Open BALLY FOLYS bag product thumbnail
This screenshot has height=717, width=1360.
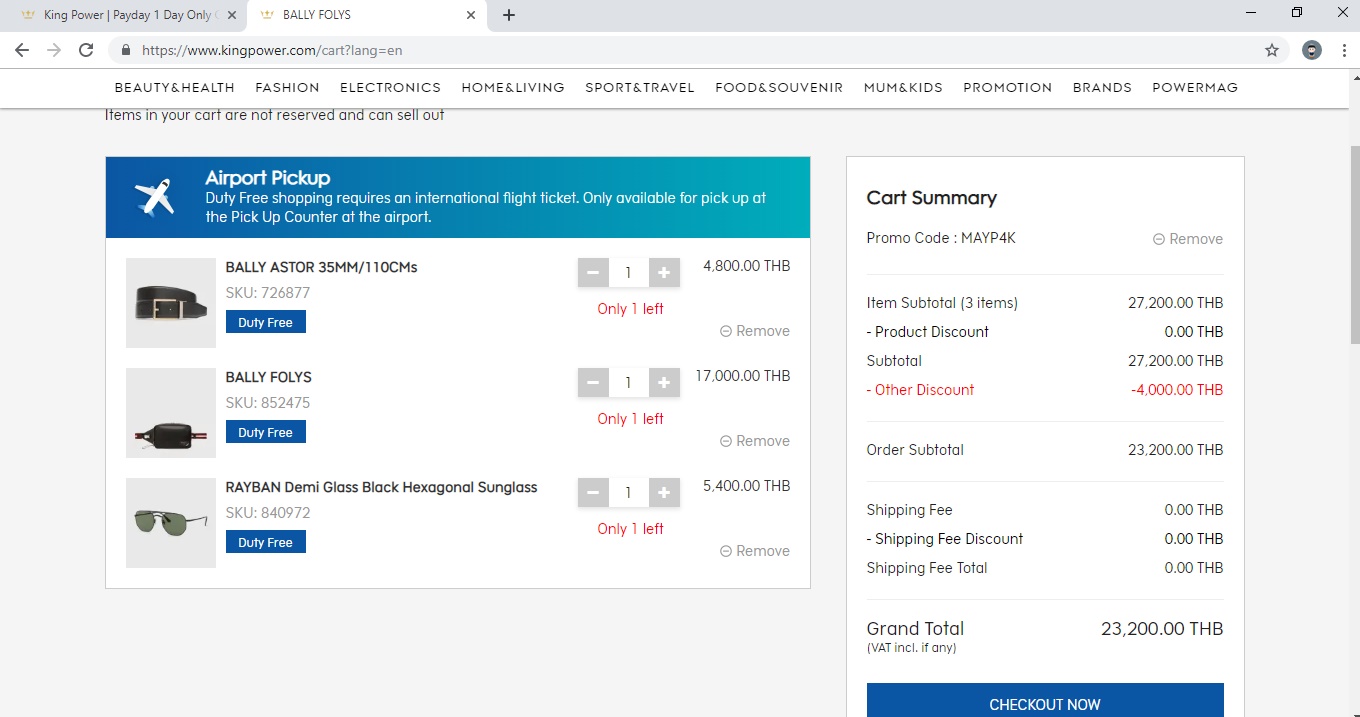tap(171, 413)
